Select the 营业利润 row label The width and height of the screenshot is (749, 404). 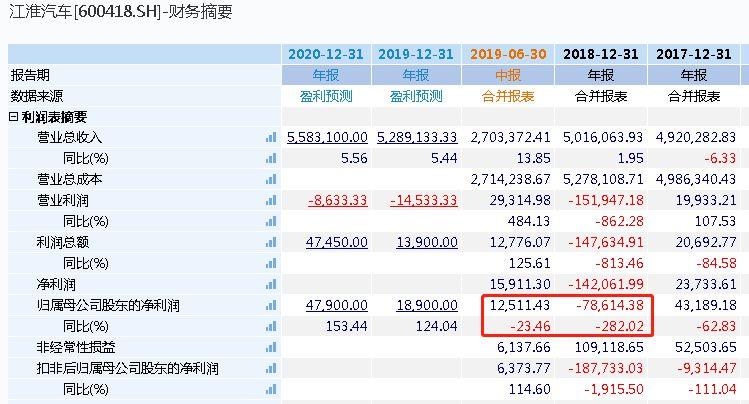click(63, 201)
